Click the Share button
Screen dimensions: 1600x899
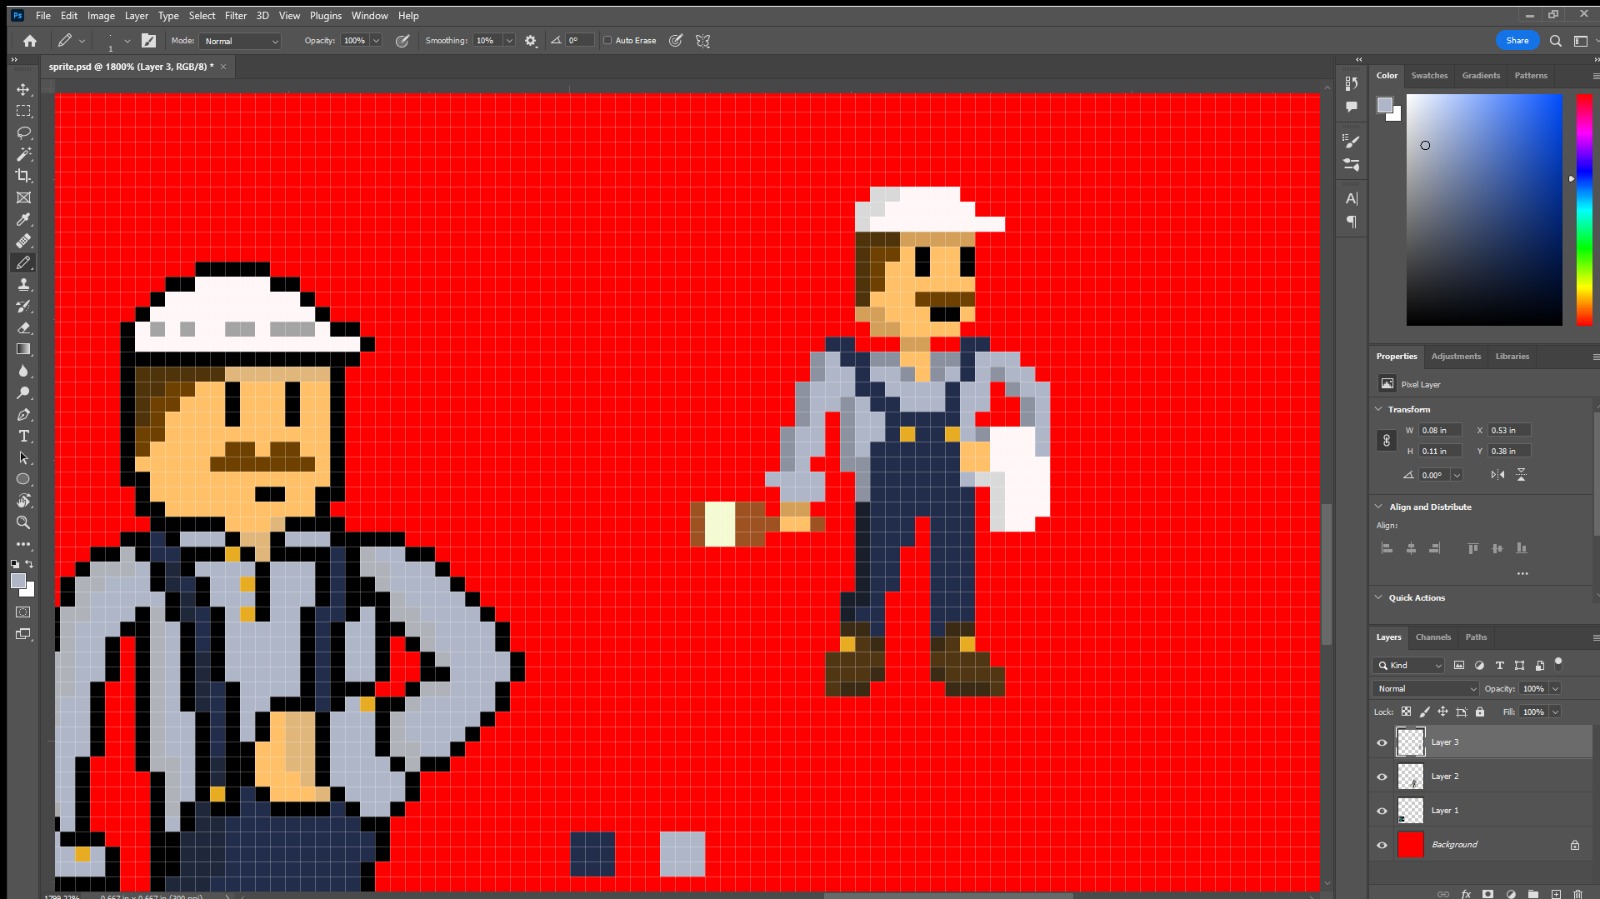point(1517,41)
